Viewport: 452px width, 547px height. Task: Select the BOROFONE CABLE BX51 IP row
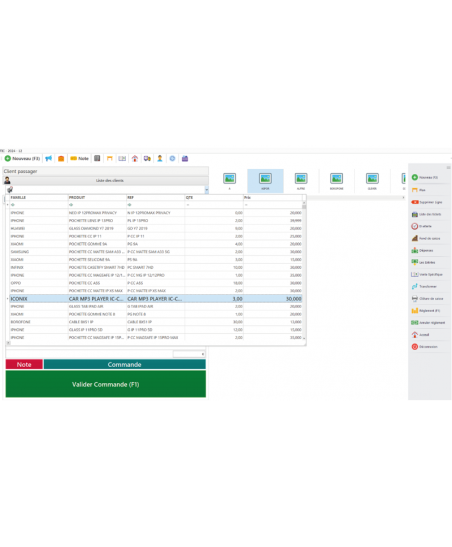coord(156,322)
